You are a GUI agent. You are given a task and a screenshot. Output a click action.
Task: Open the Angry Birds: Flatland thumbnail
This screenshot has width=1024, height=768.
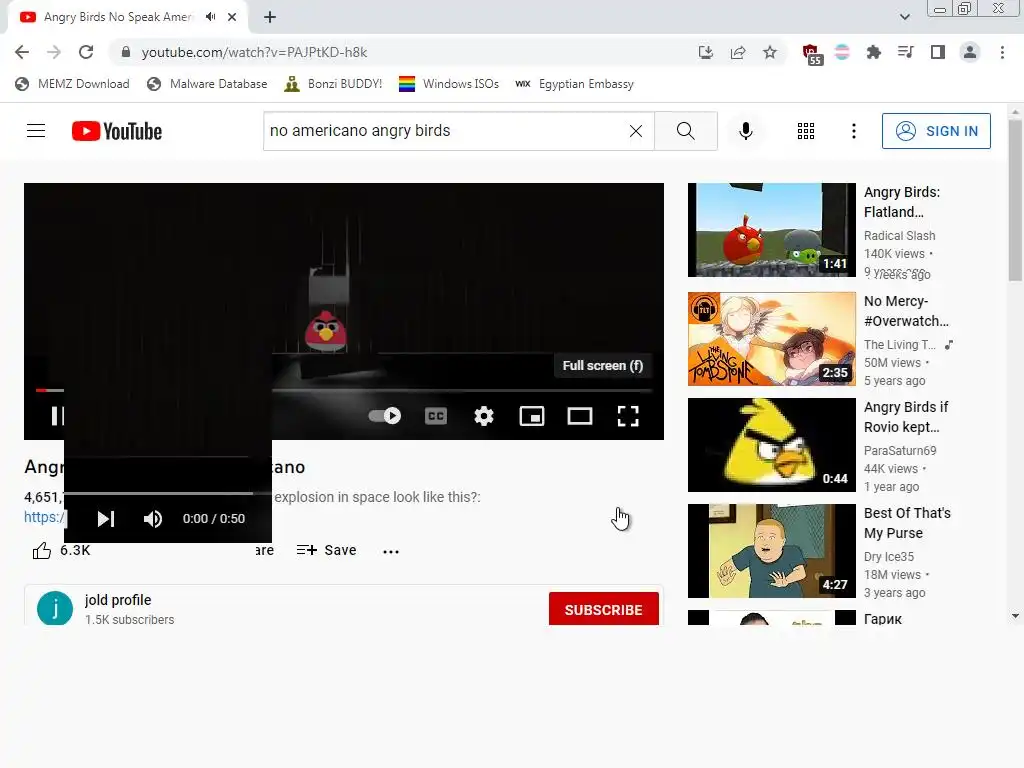point(771,230)
